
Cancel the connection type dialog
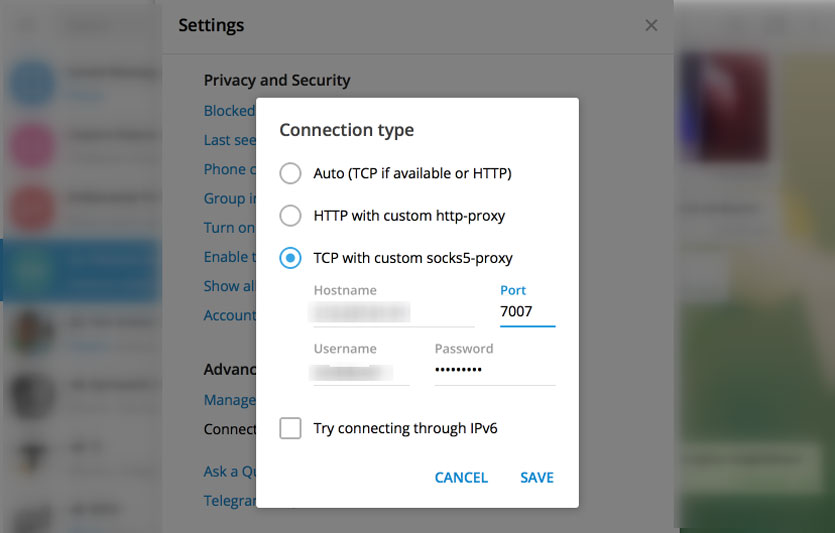tap(461, 478)
